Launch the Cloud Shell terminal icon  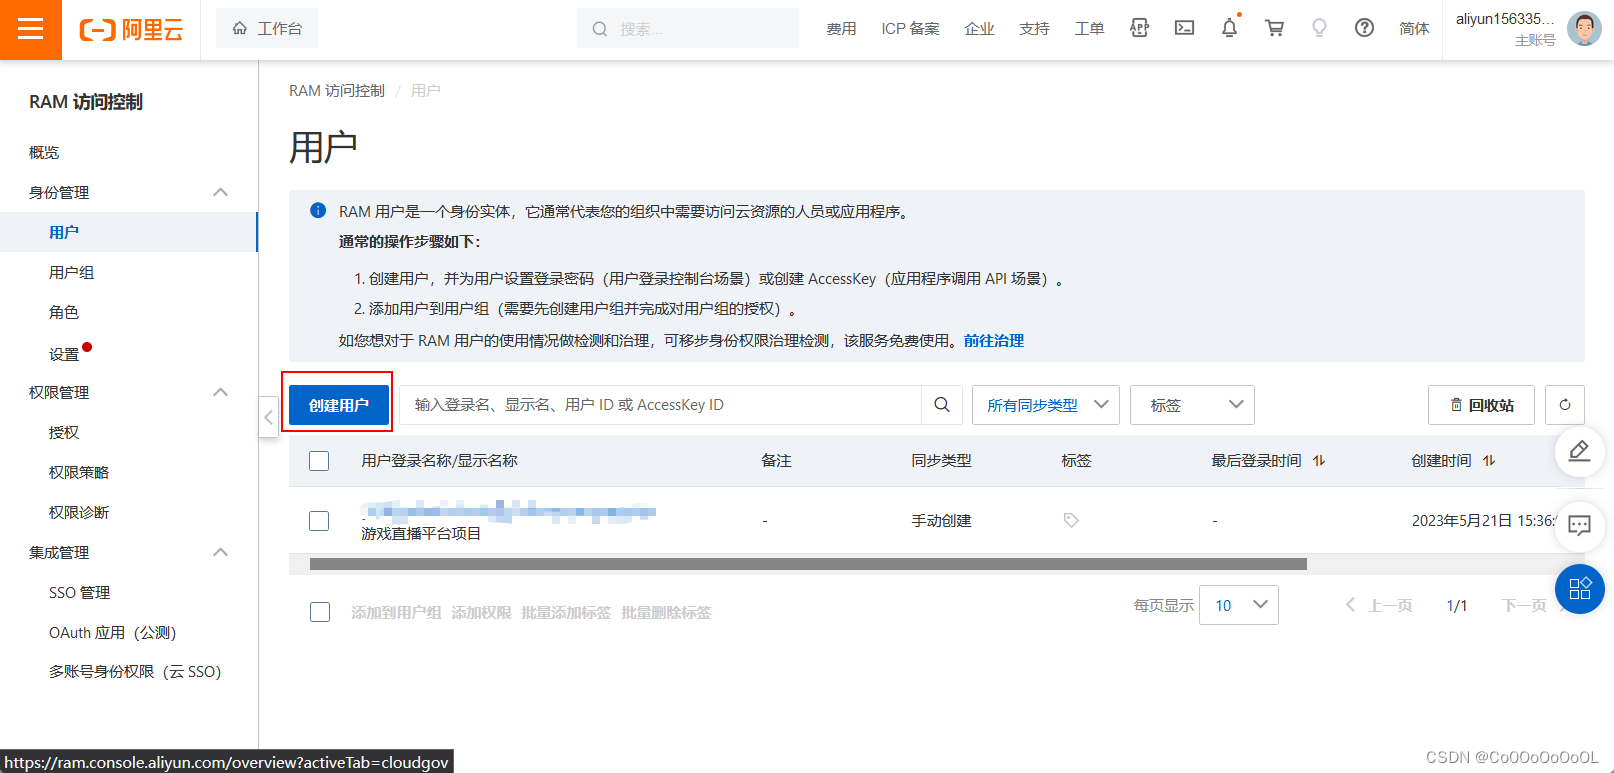point(1184,28)
